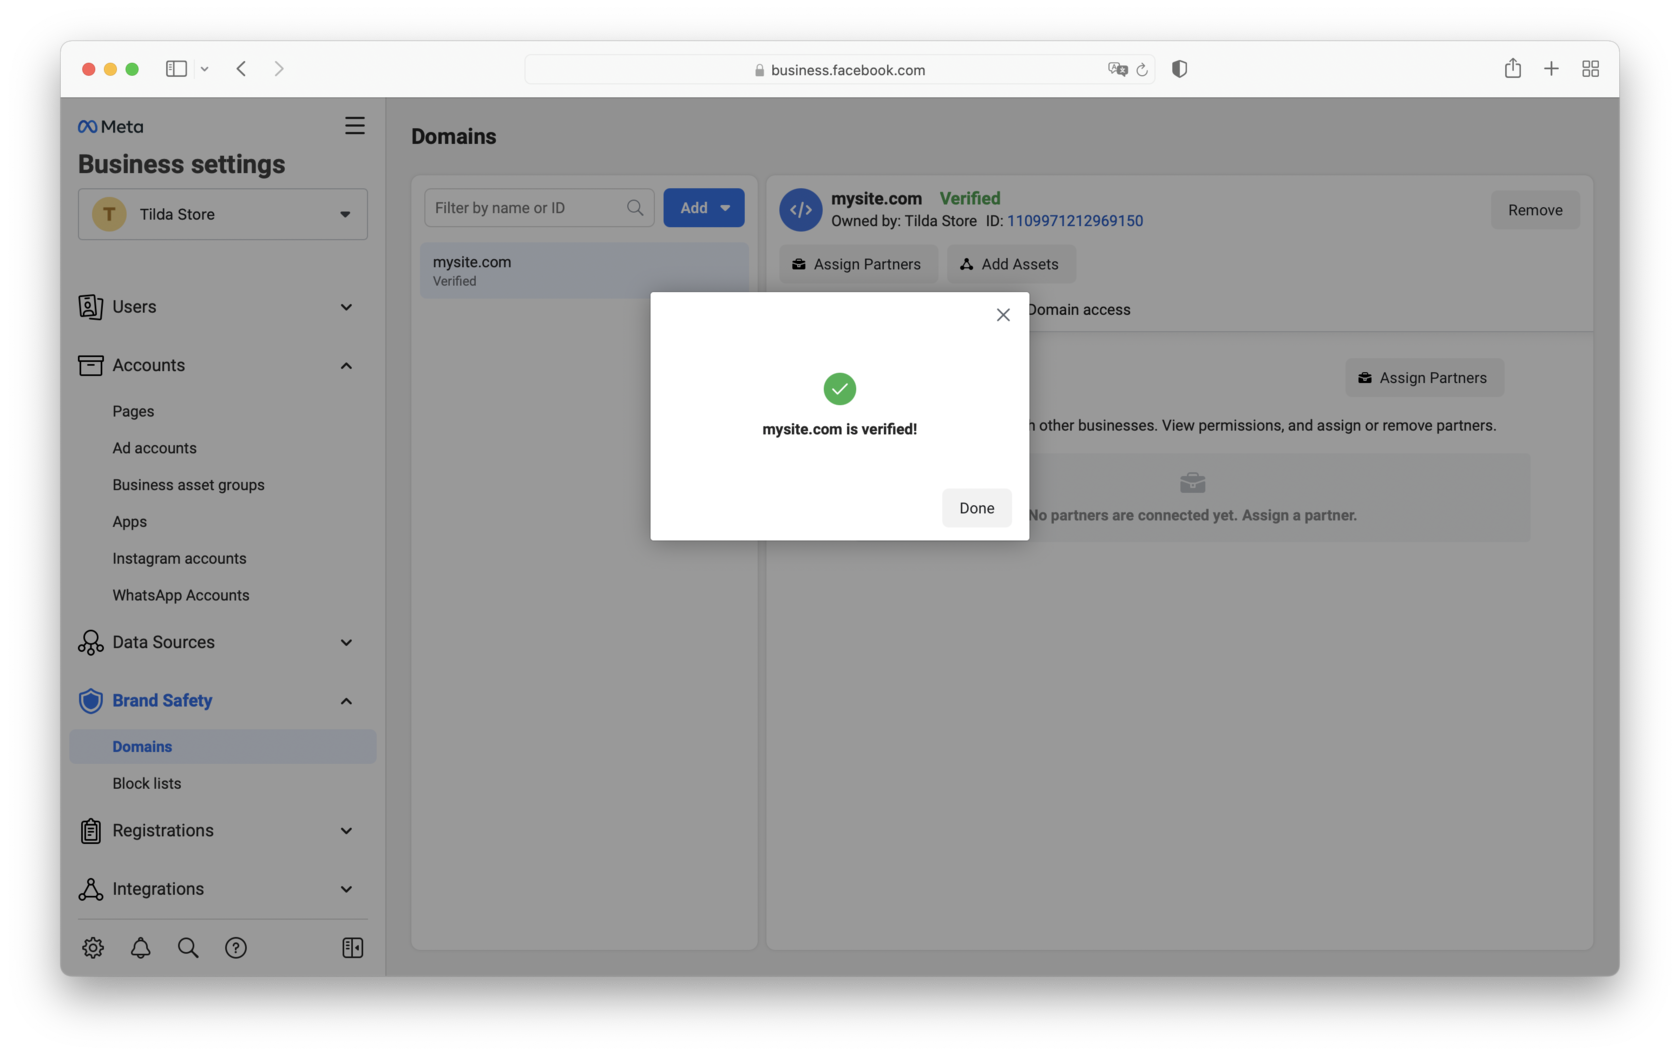
Task: Click Assign Partners in the Partners section
Action: 1424,378
